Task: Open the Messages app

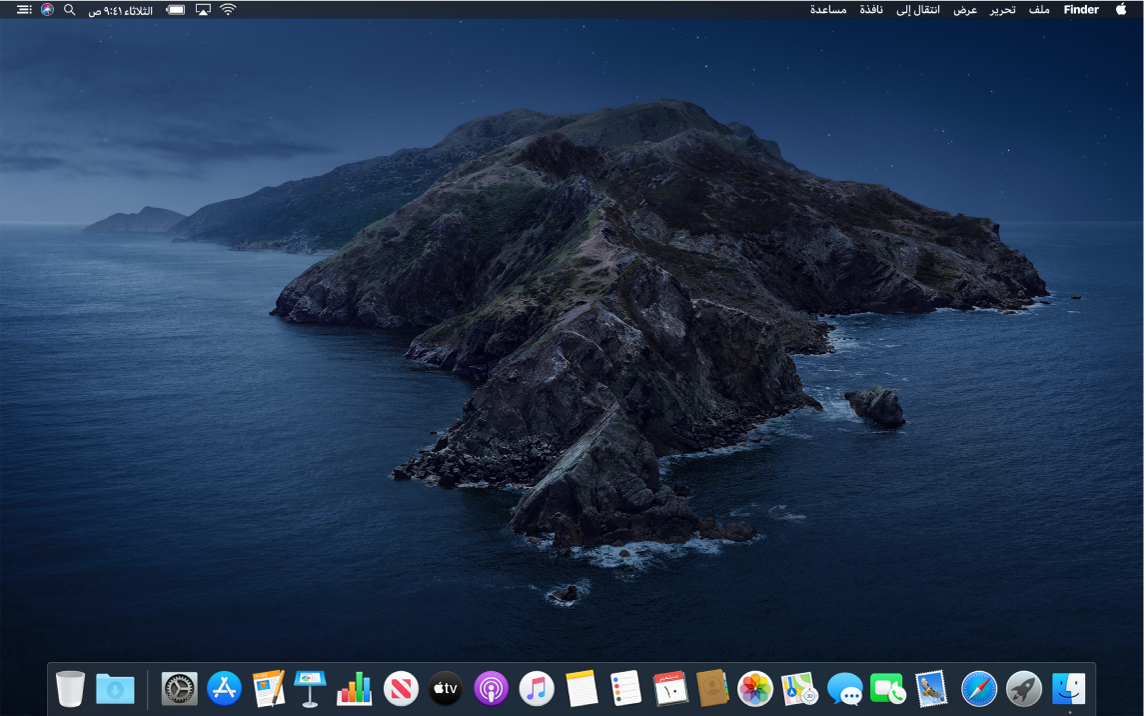Action: (x=845, y=688)
